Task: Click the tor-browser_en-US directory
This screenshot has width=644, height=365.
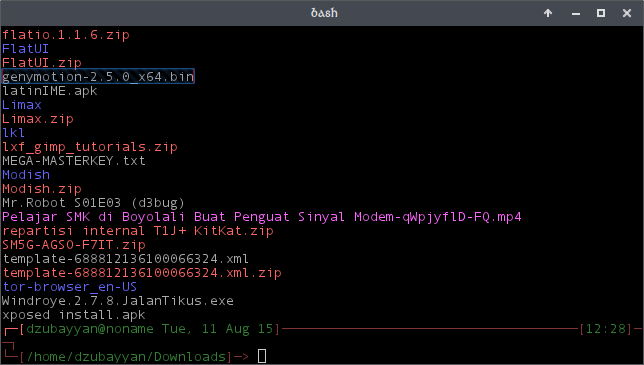Action: pos(70,287)
